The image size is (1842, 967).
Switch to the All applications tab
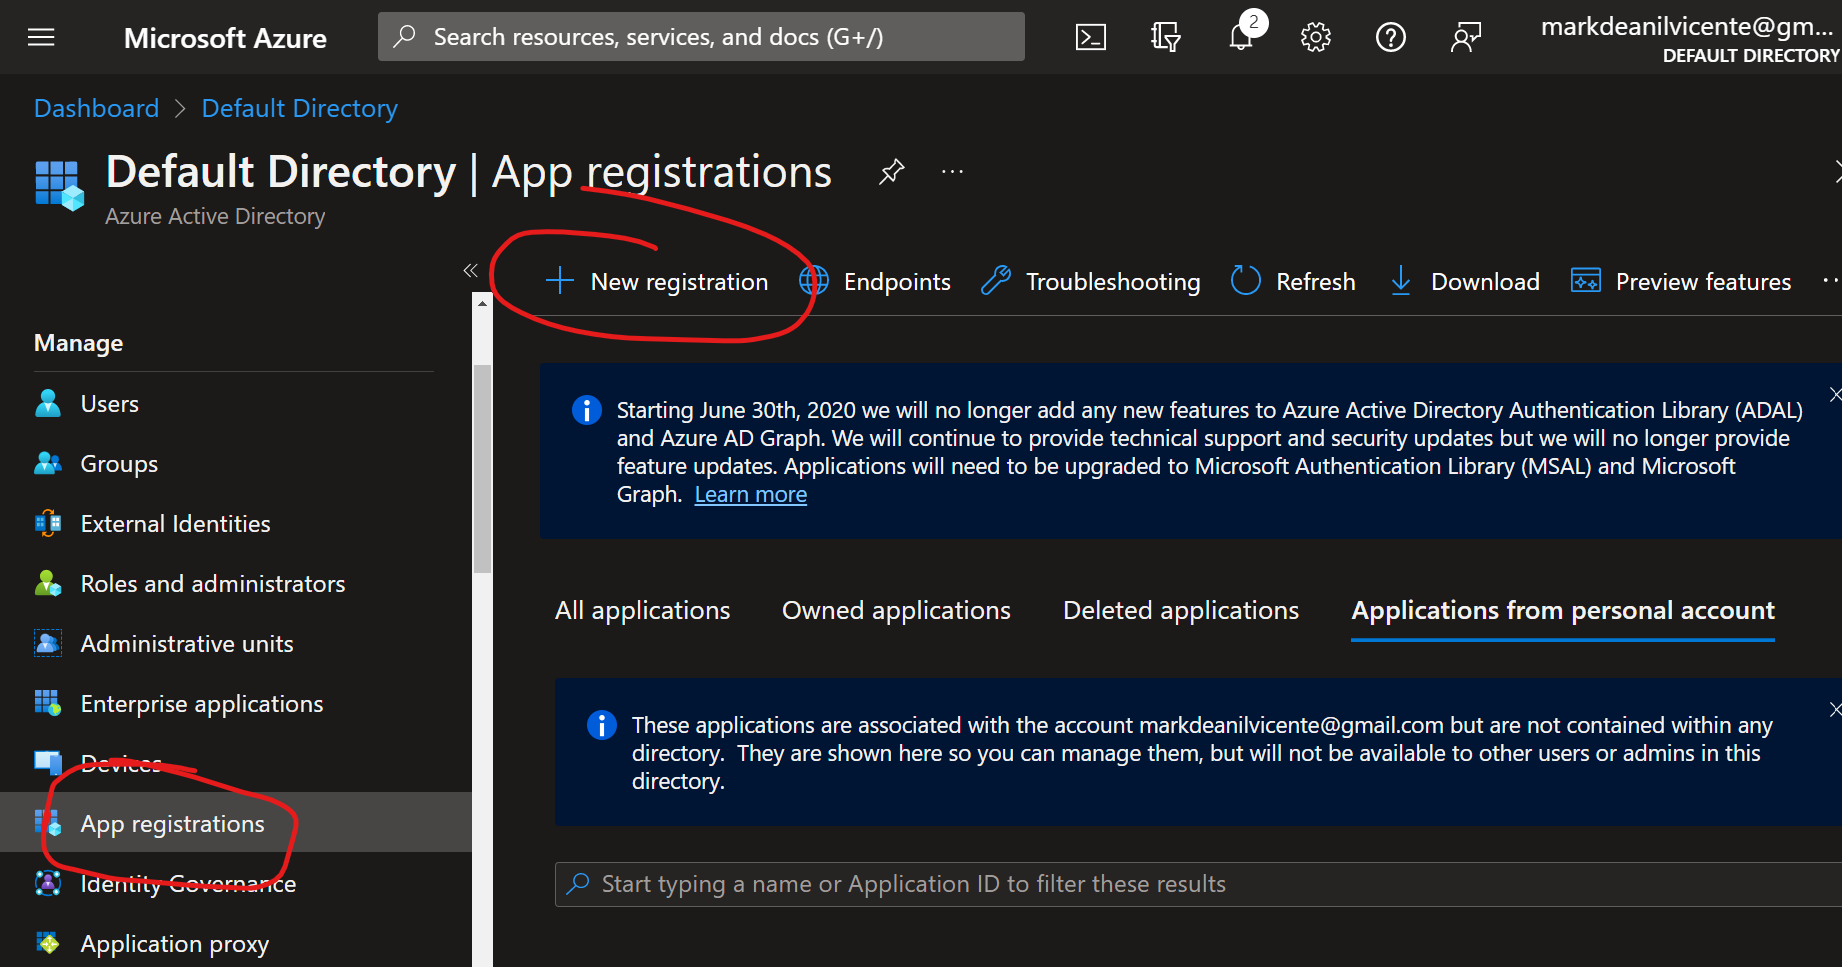pyautogui.click(x=643, y=610)
